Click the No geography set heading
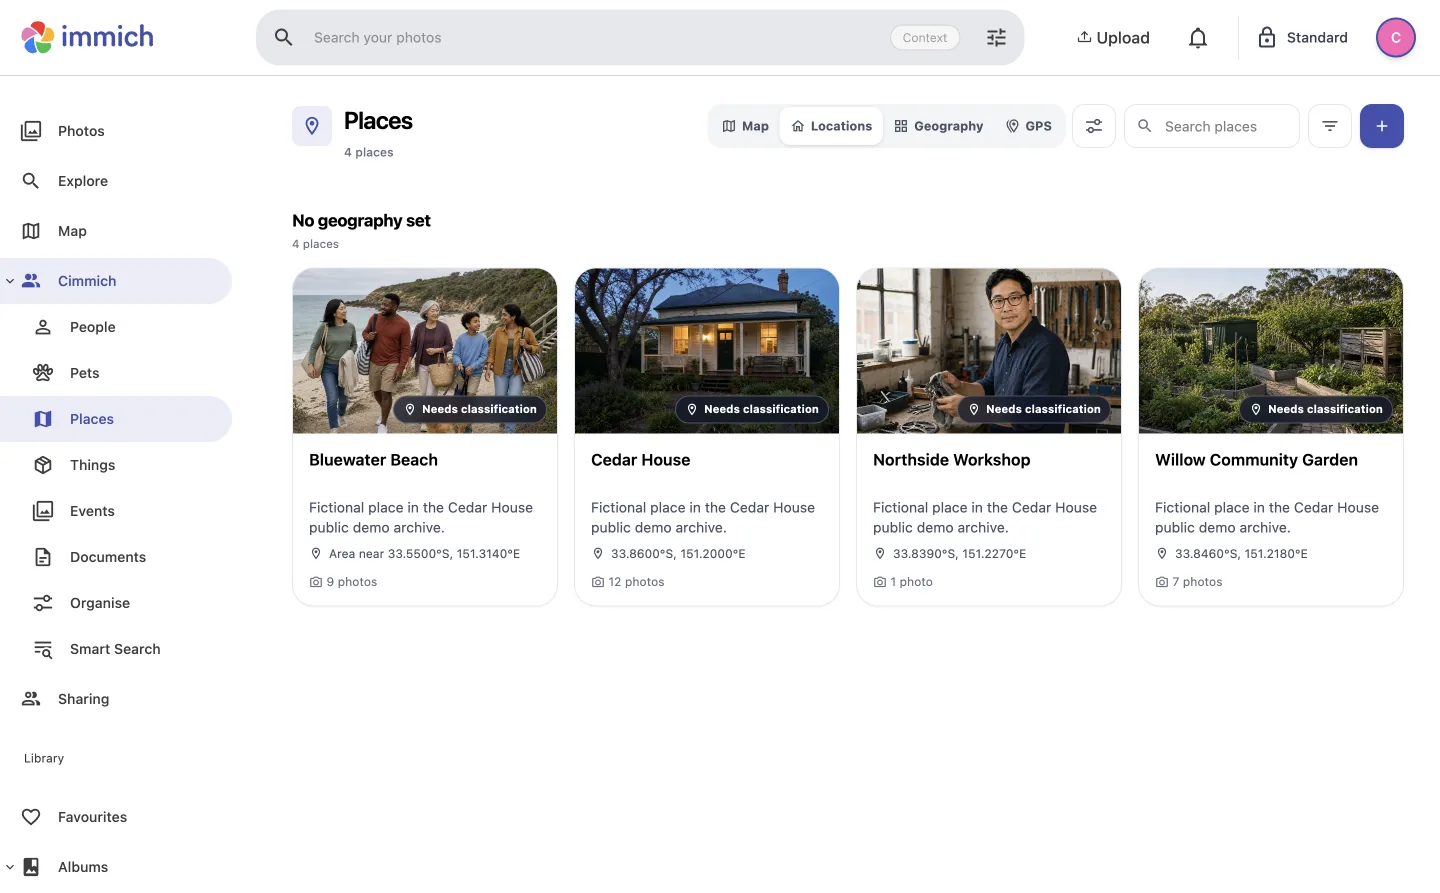This screenshot has width=1440, height=893. [361, 221]
